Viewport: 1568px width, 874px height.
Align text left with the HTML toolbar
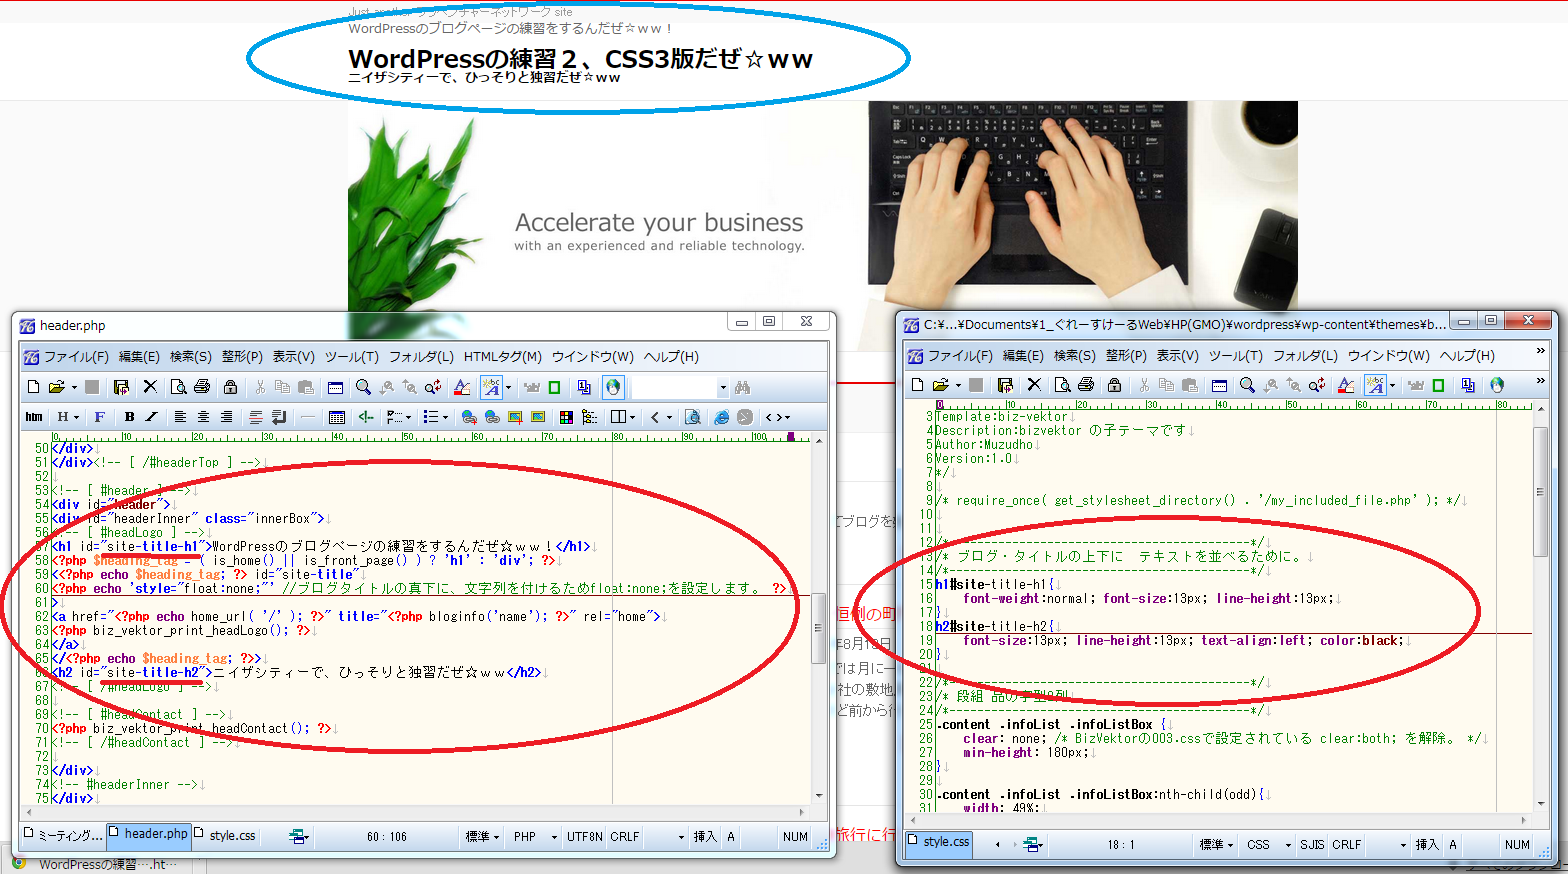coord(180,417)
